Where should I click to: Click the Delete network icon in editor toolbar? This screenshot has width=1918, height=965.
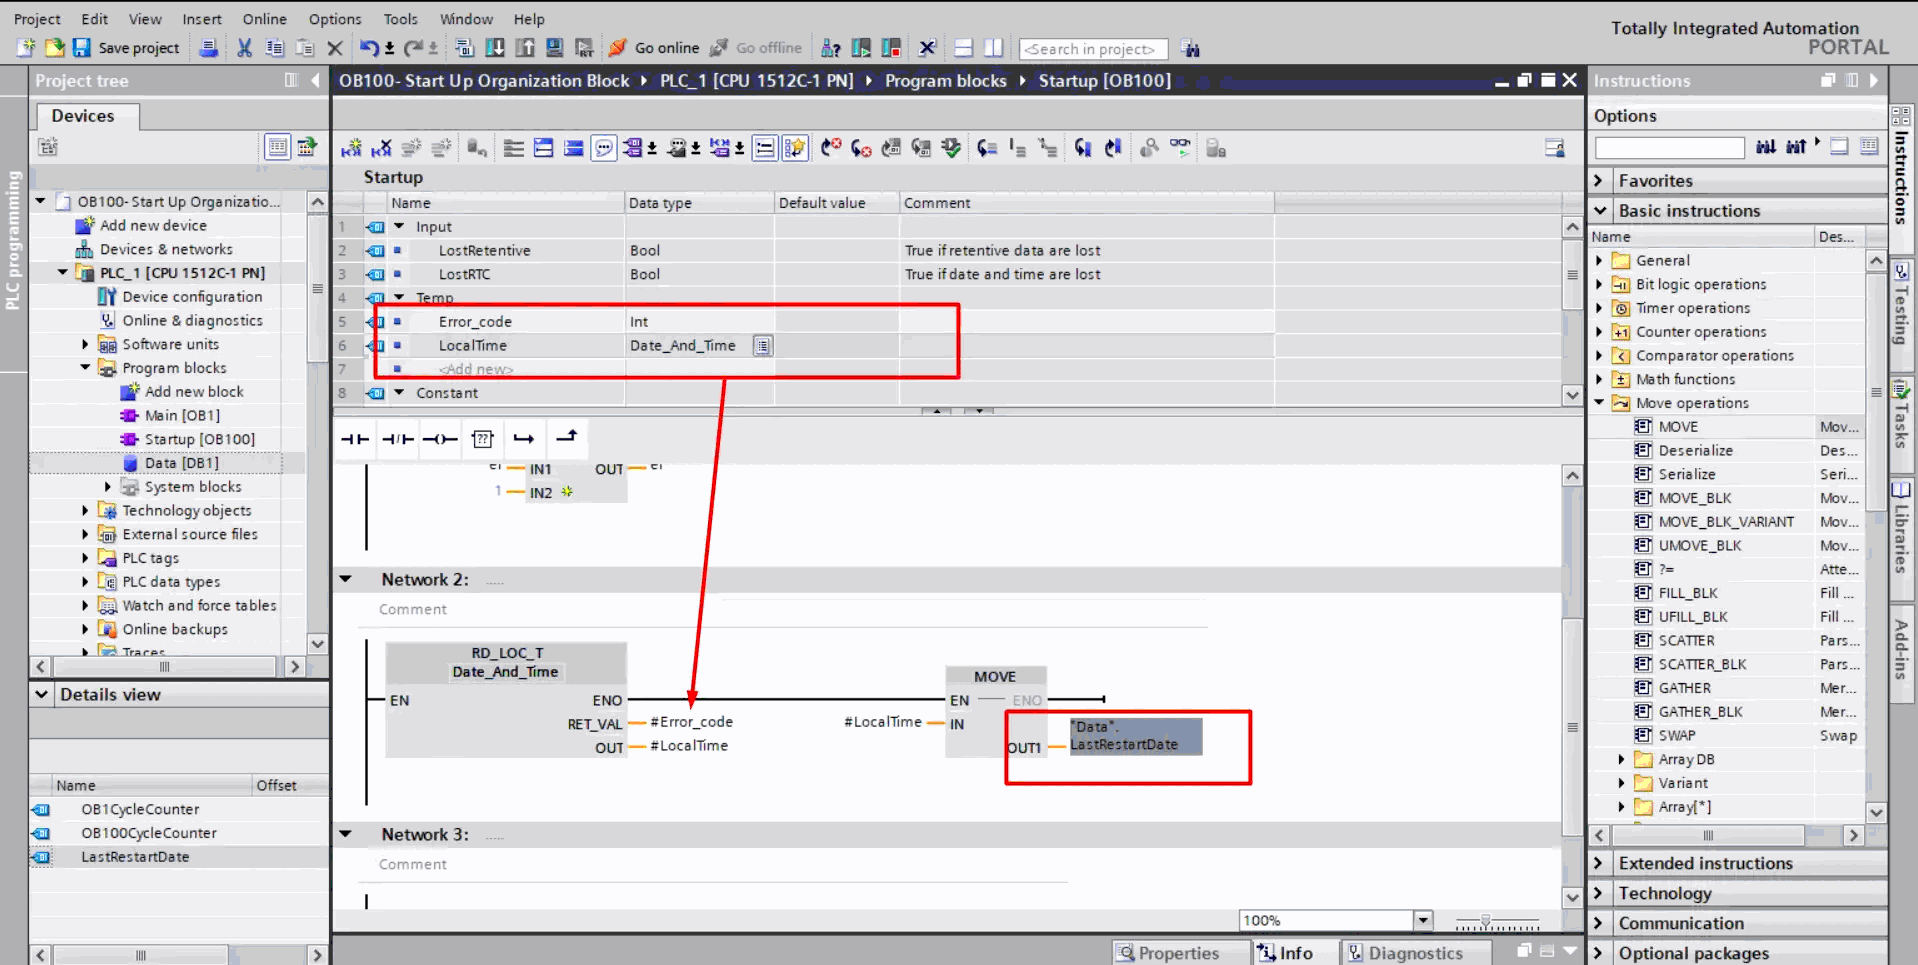coord(382,148)
